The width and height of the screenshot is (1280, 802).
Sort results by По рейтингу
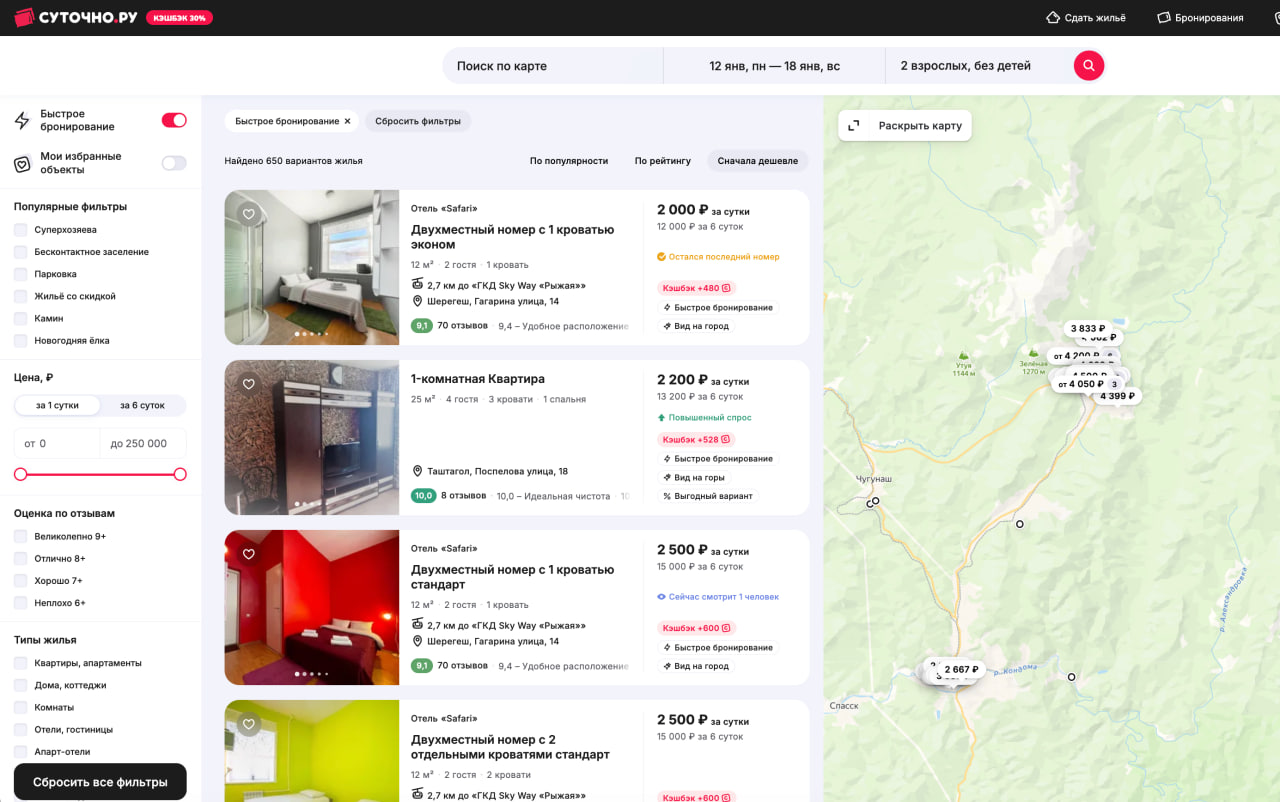(x=662, y=161)
